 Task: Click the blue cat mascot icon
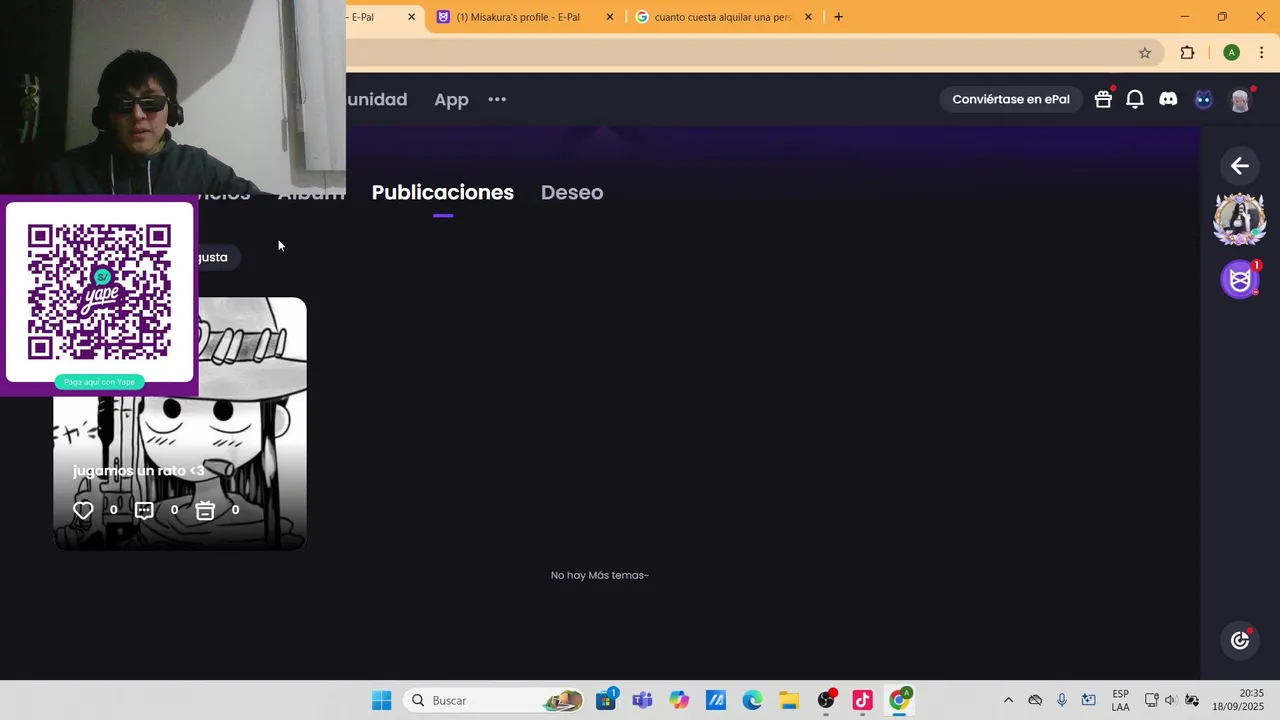pos(1204,99)
